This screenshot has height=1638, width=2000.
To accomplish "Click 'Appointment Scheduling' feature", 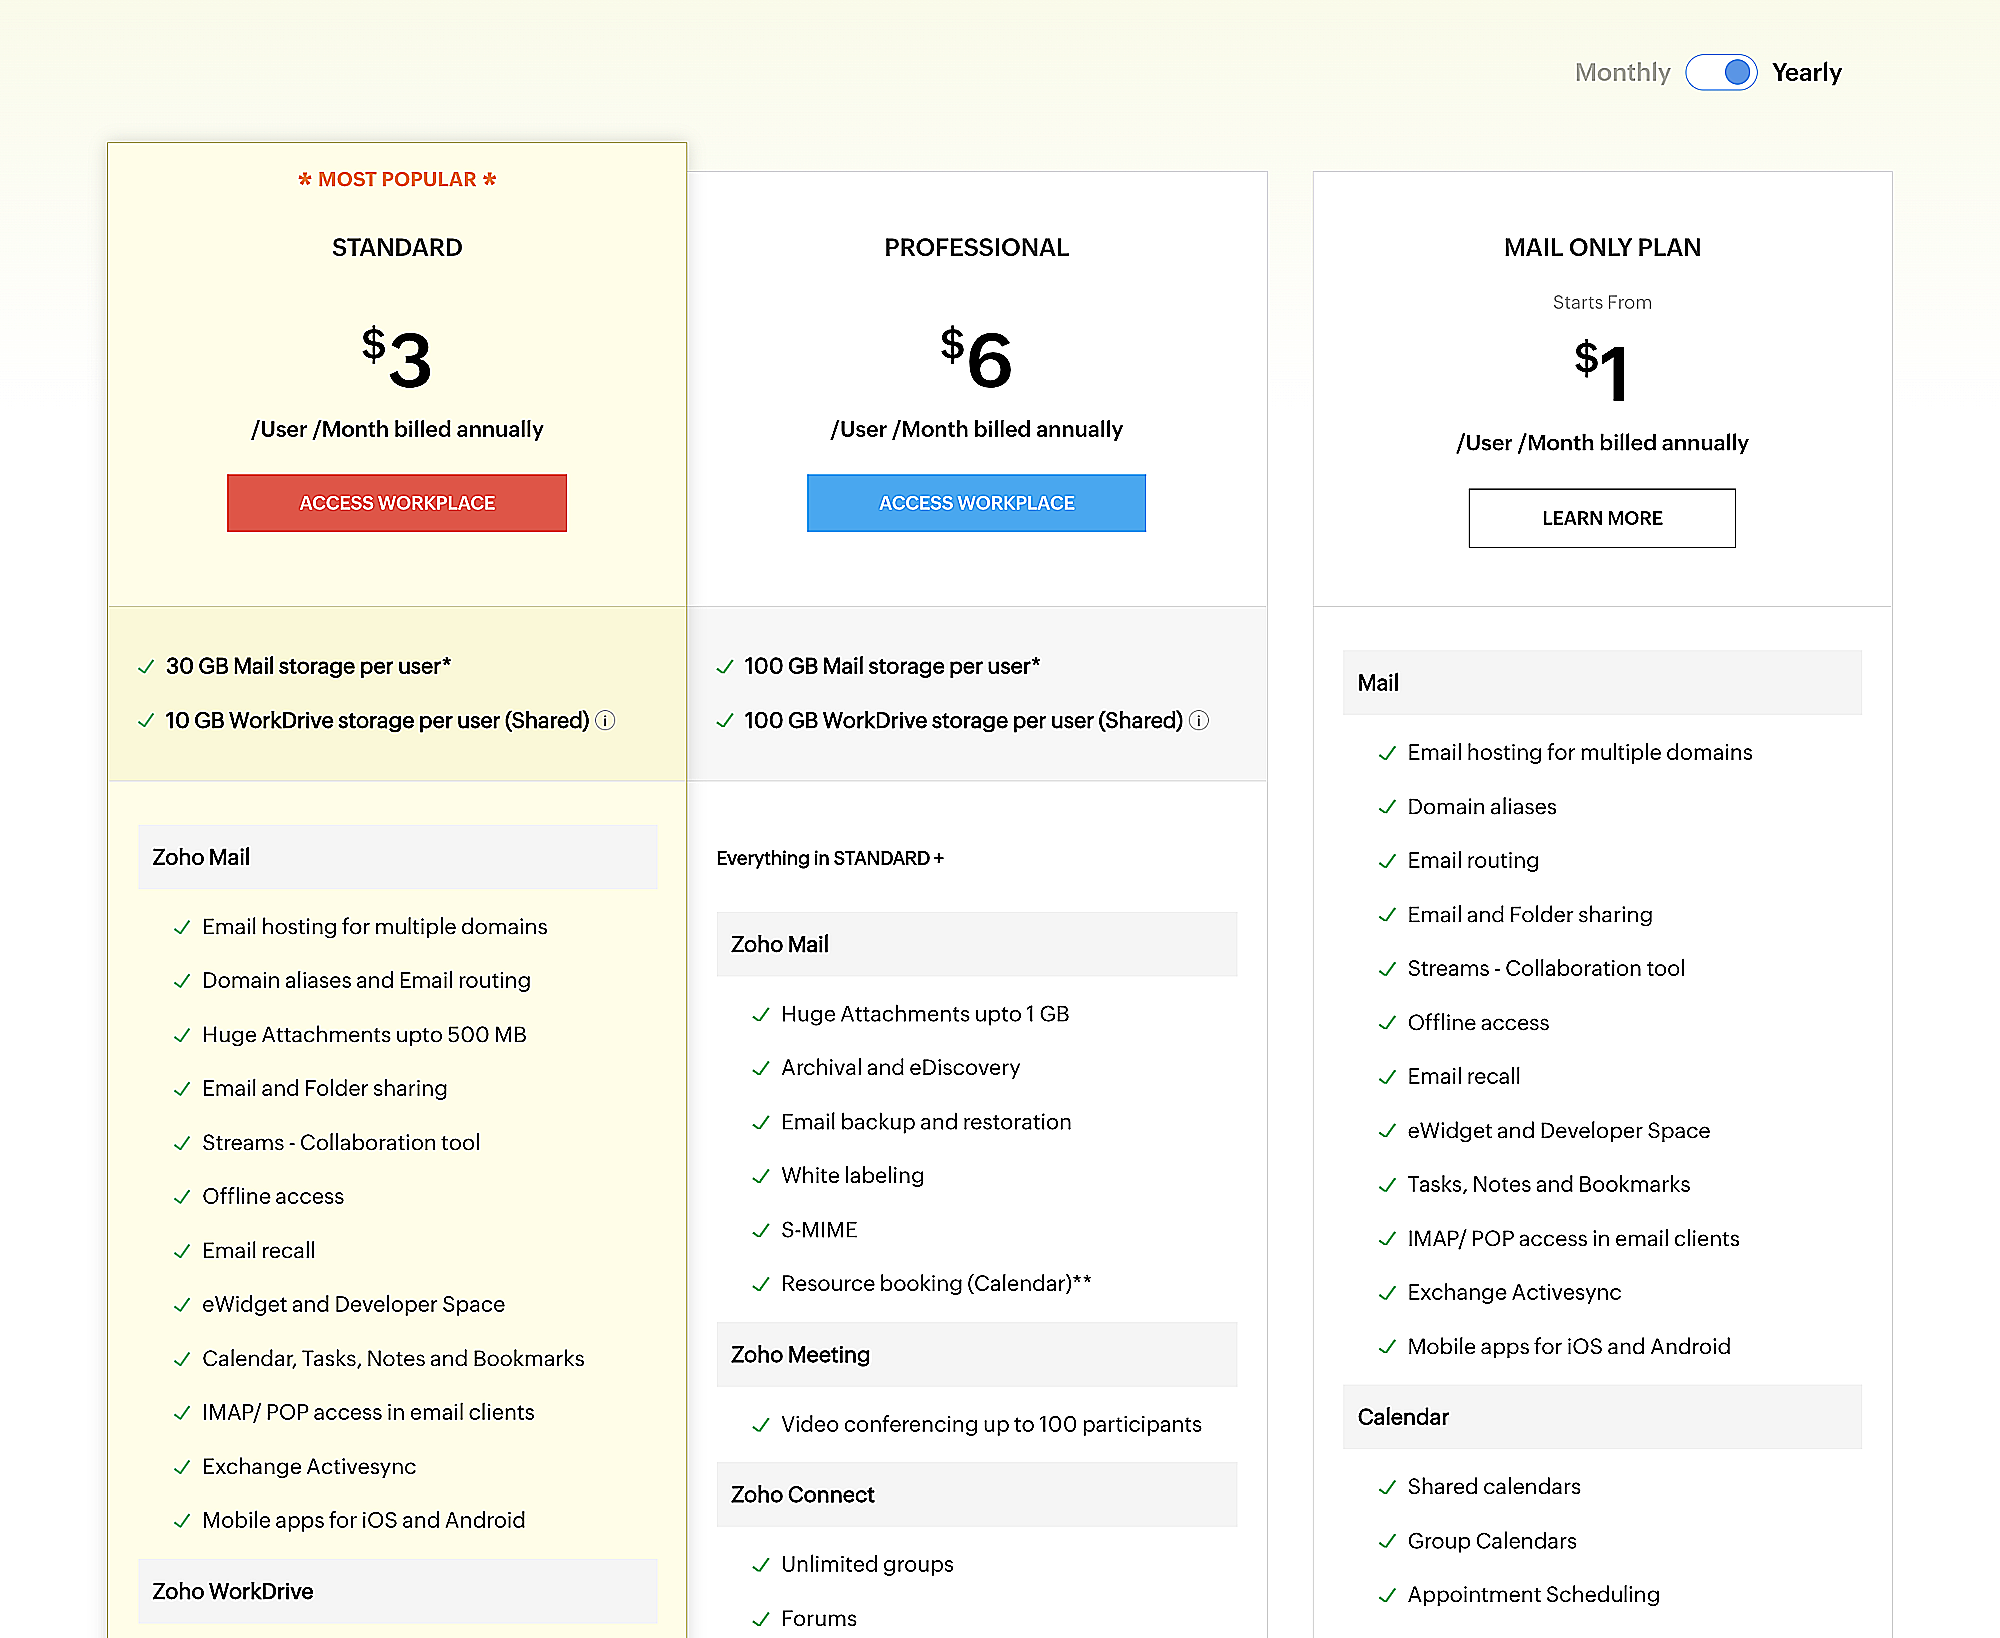I will [1533, 1594].
